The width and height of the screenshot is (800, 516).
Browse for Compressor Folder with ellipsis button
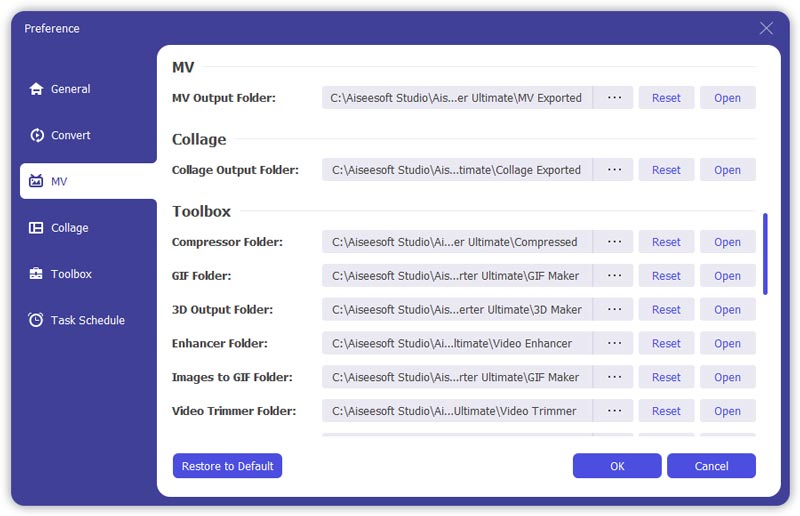coord(614,241)
